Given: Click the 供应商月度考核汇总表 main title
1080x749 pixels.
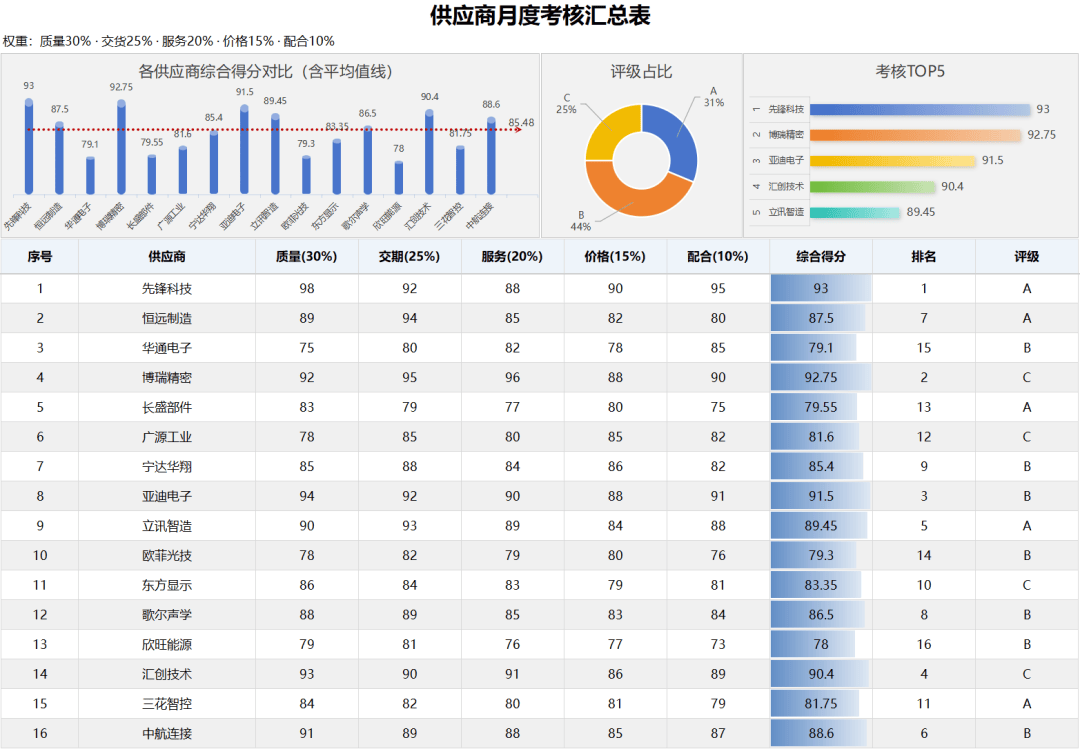Looking at the screenshot, I should click(540, 16).
